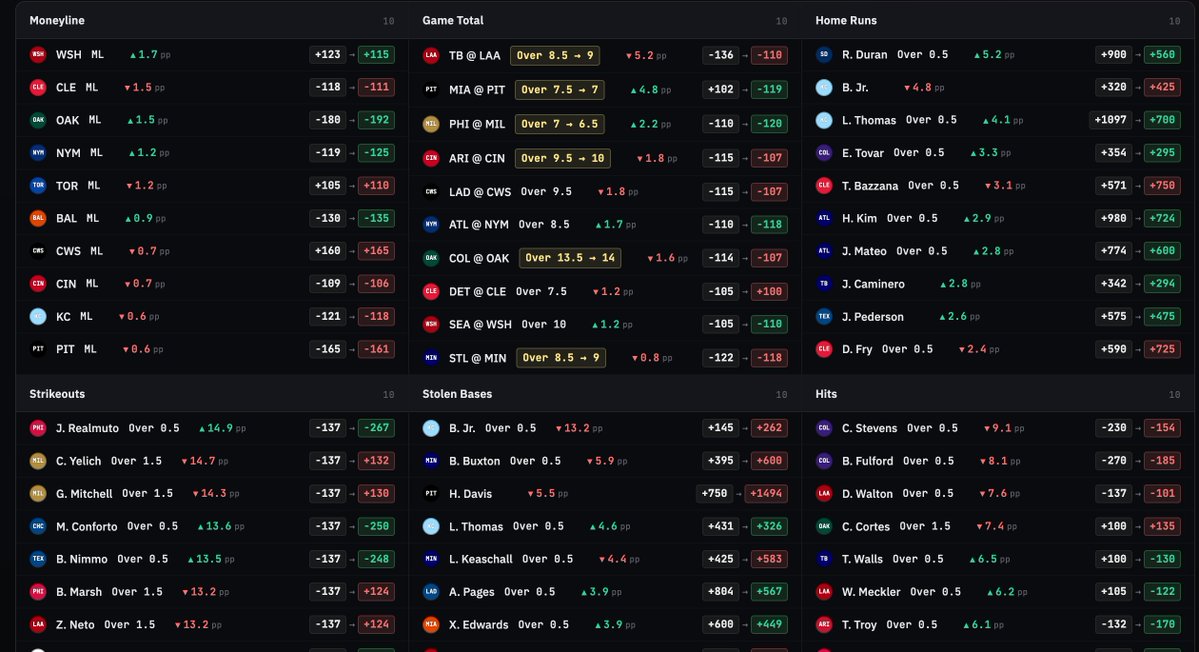Click the Over 9.5 → 10 badge for ARI @ CIN

coord(563,158)
